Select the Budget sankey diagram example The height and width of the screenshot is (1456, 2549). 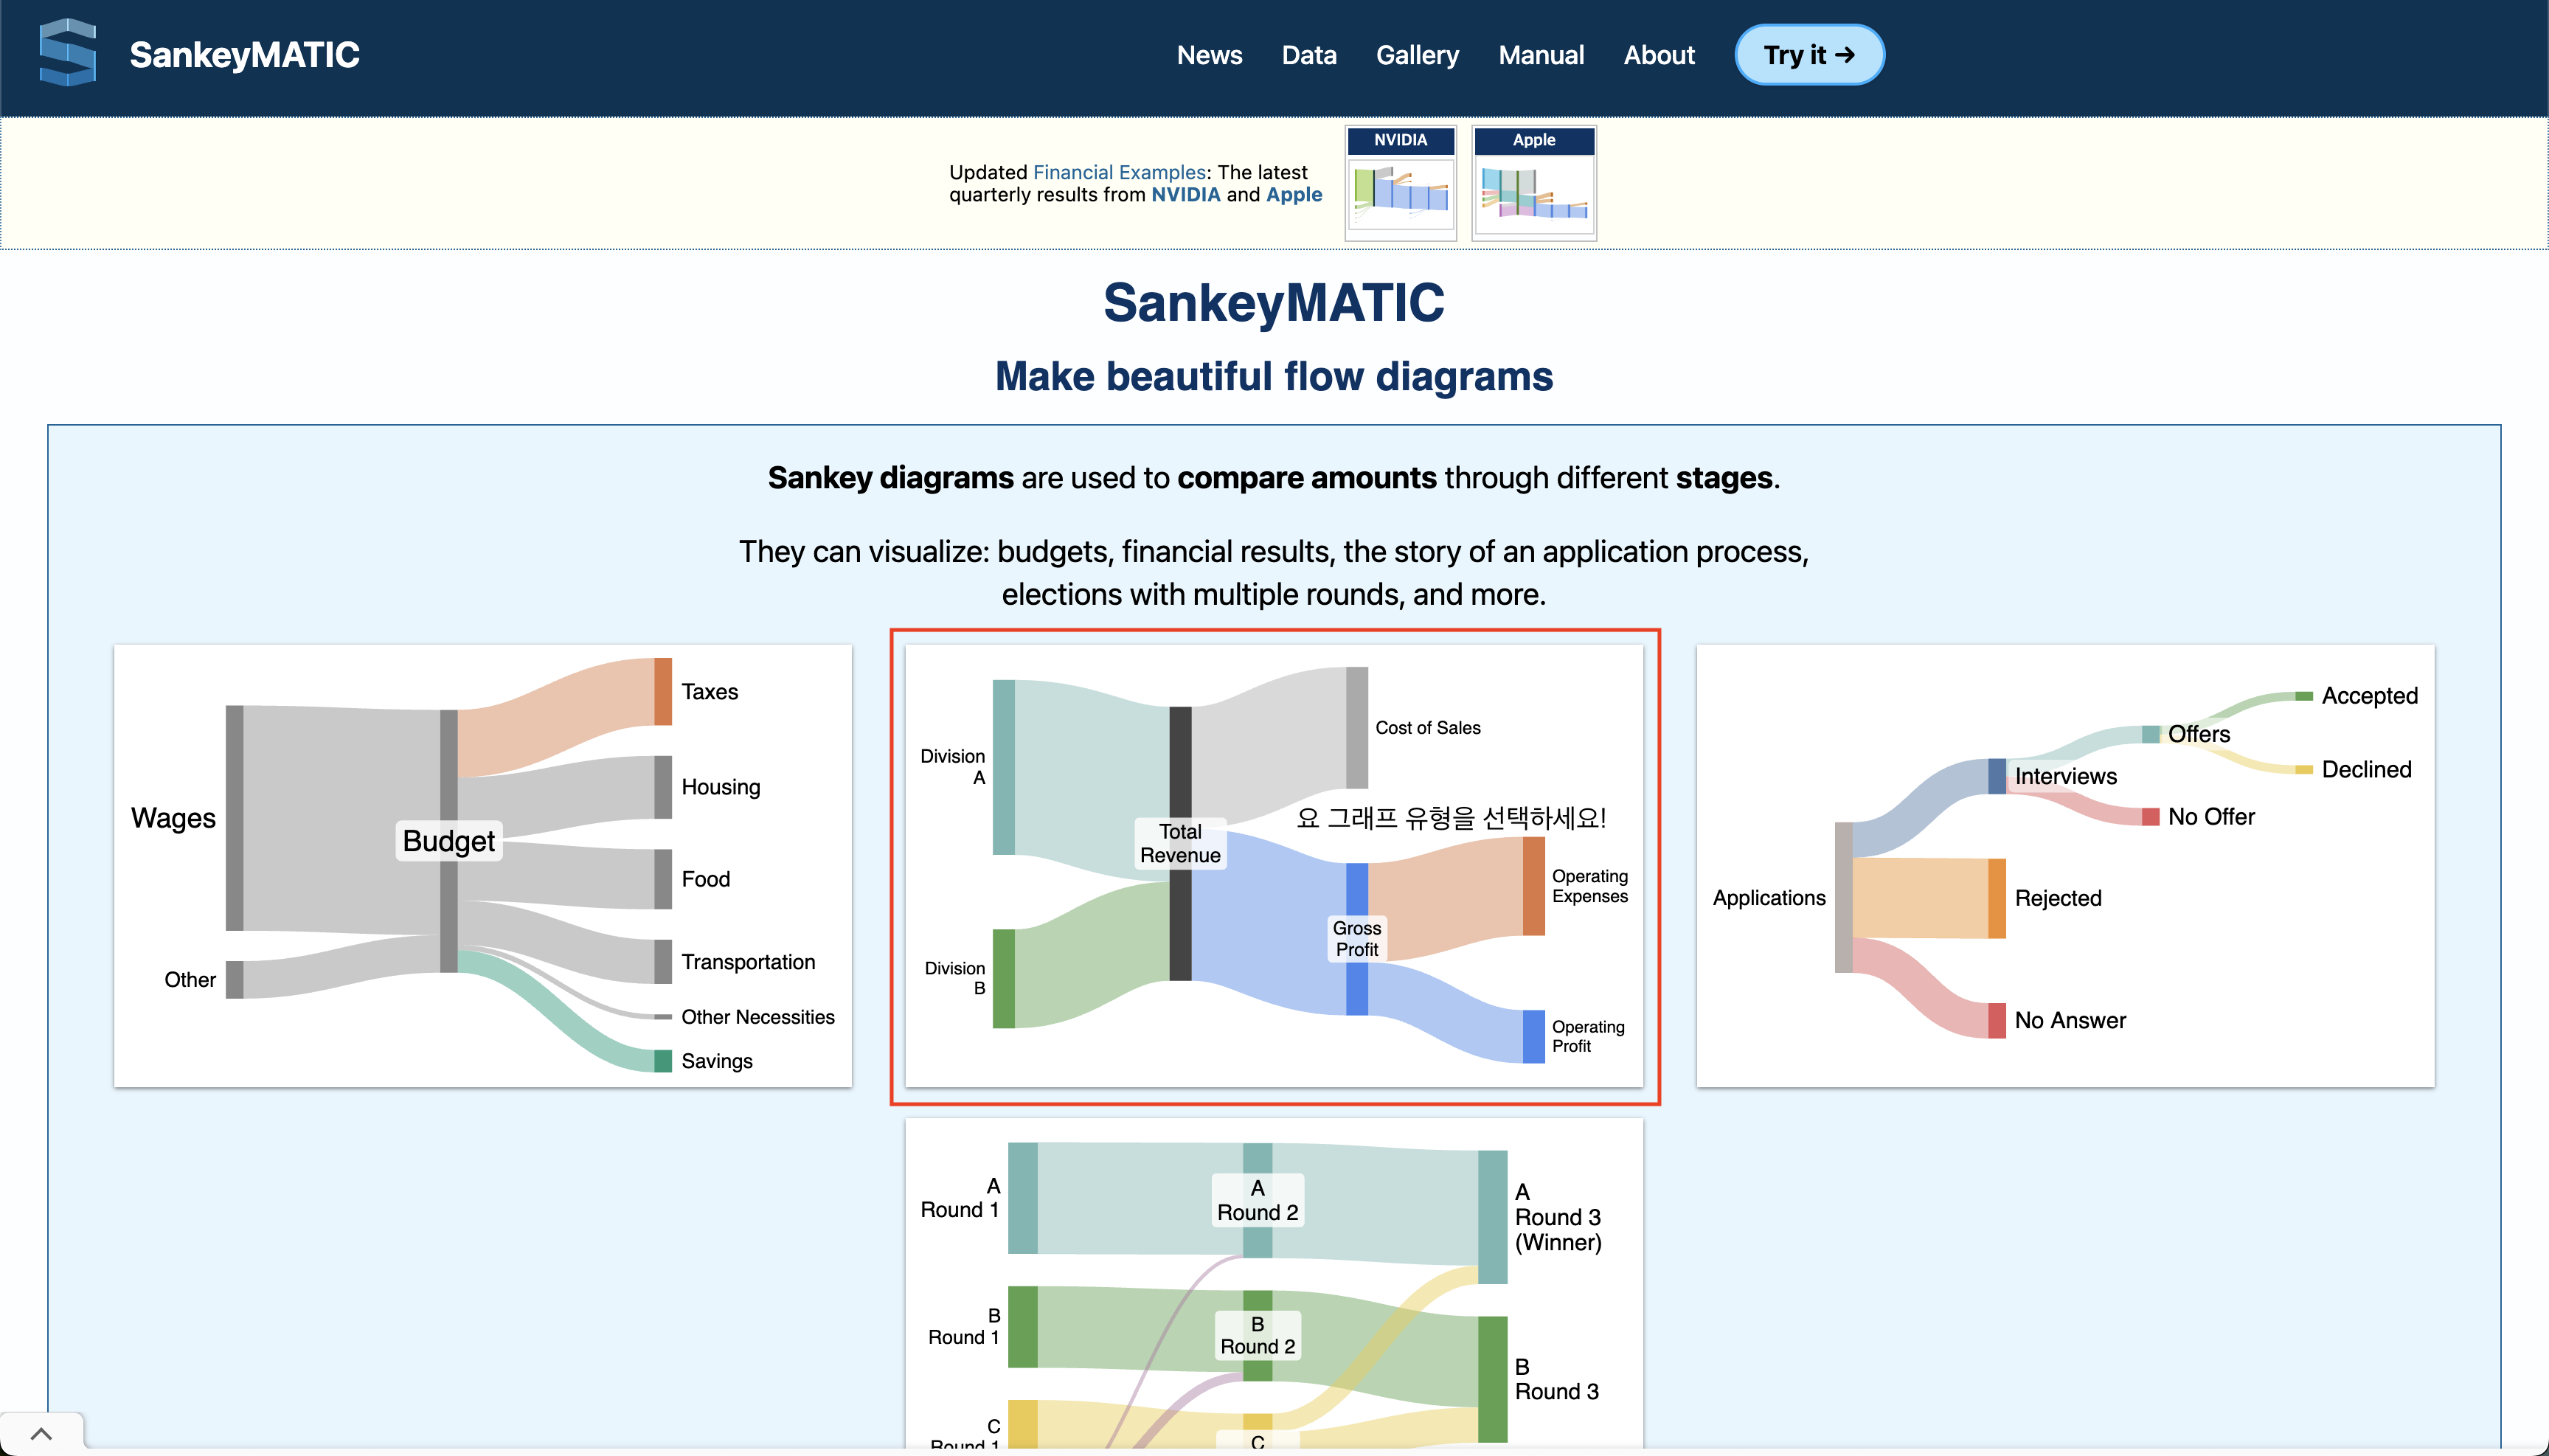483,865
